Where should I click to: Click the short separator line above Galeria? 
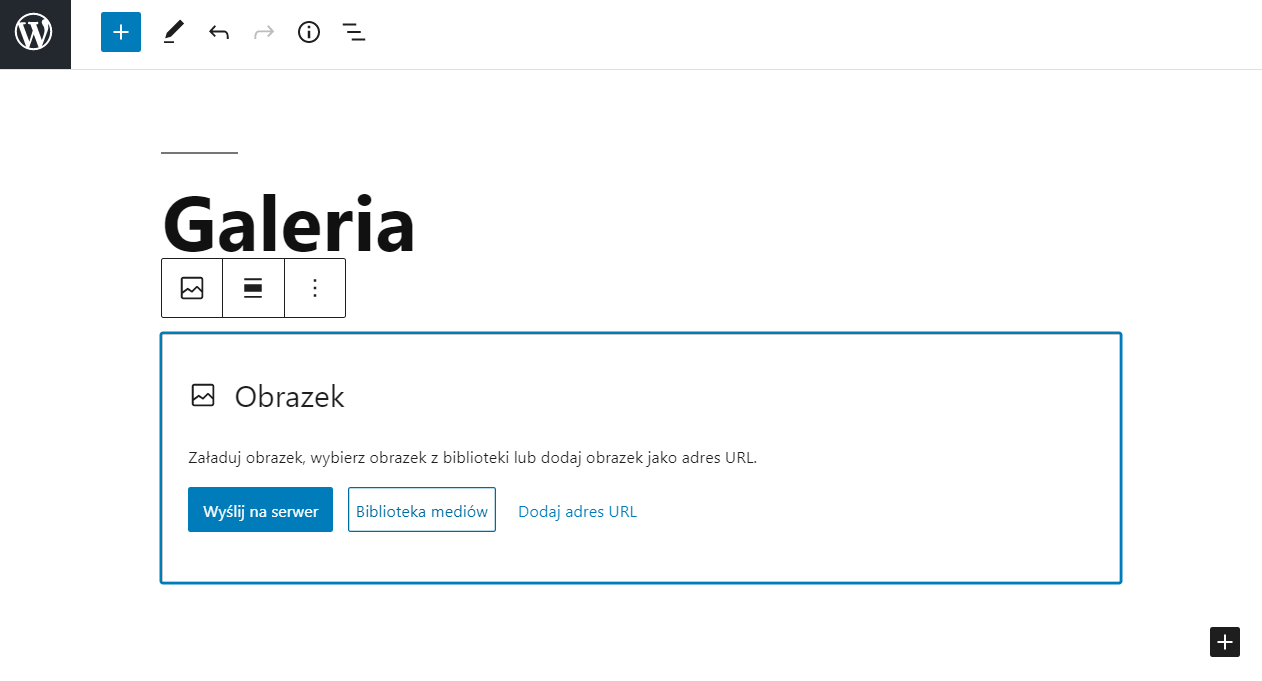pyautogui.click(x=199, y=153)
